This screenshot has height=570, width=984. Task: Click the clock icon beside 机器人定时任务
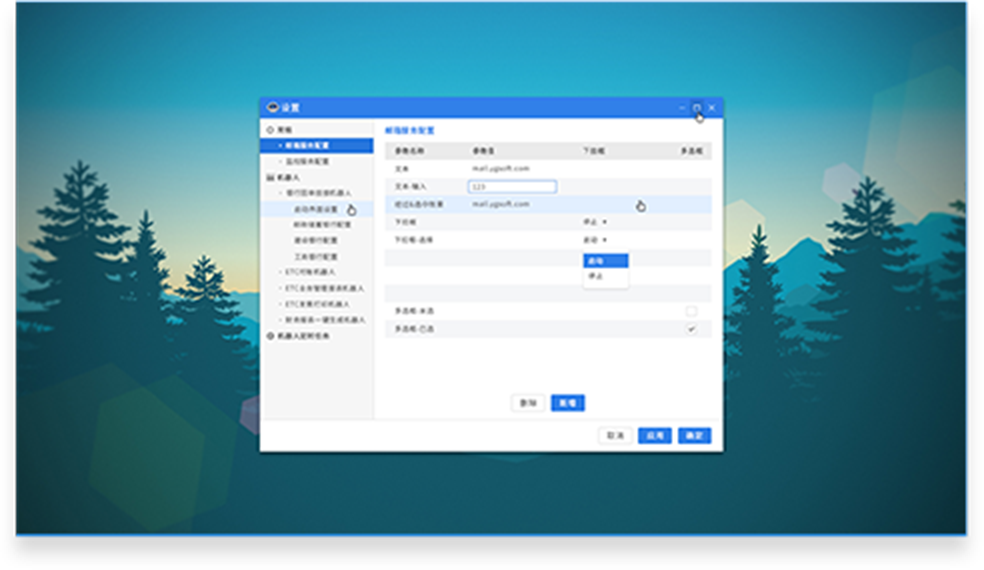click(270, 336)
